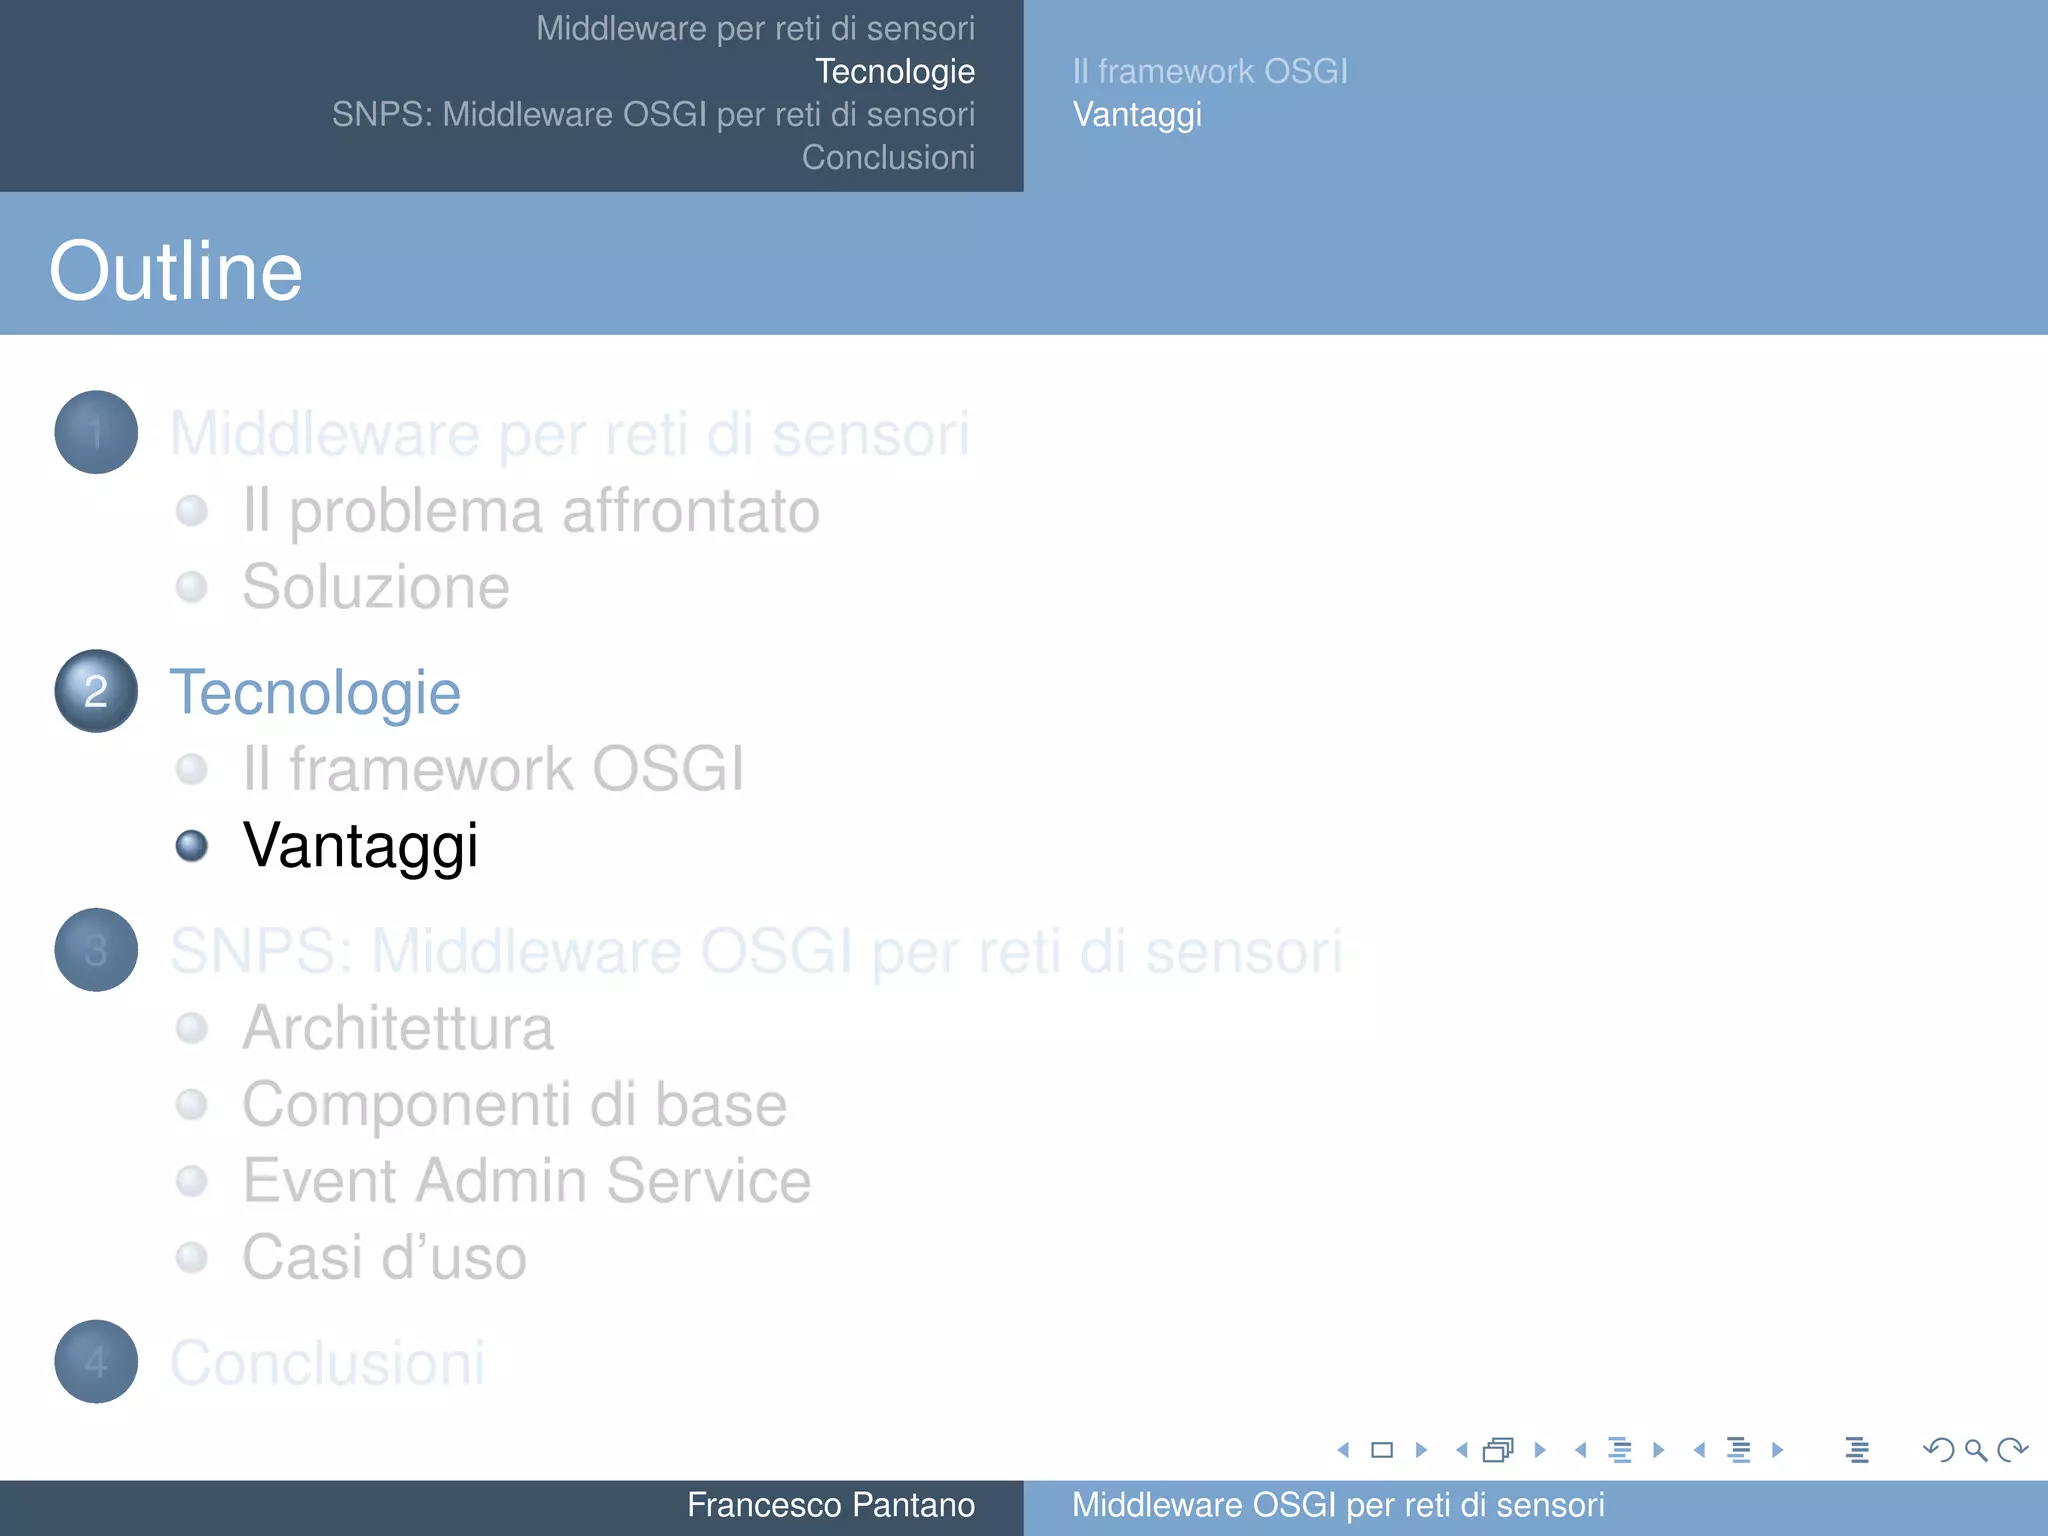Click outline section 'SNPS: Middleware OSGI per reti di sensori'
The height and width of the screenshot is (1536, 2048).
tap(756, 951)
